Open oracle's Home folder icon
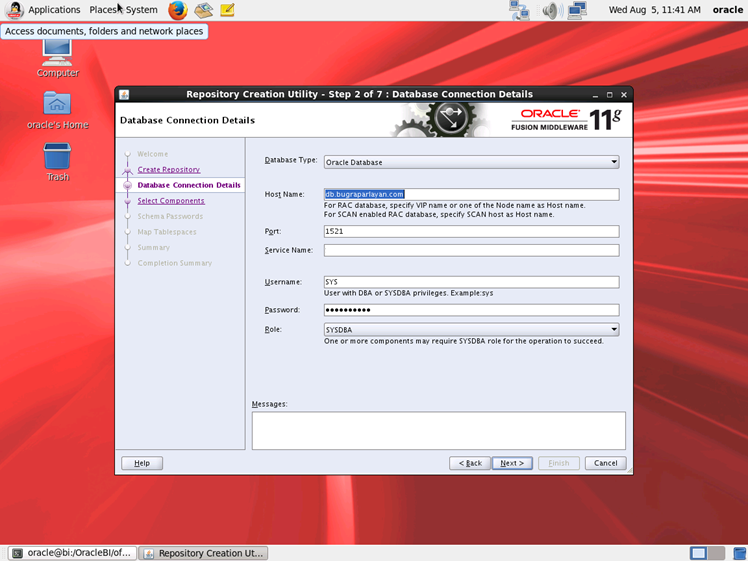Screen dimensions: 748x561 pyautogui.click(x=58, y=110)
